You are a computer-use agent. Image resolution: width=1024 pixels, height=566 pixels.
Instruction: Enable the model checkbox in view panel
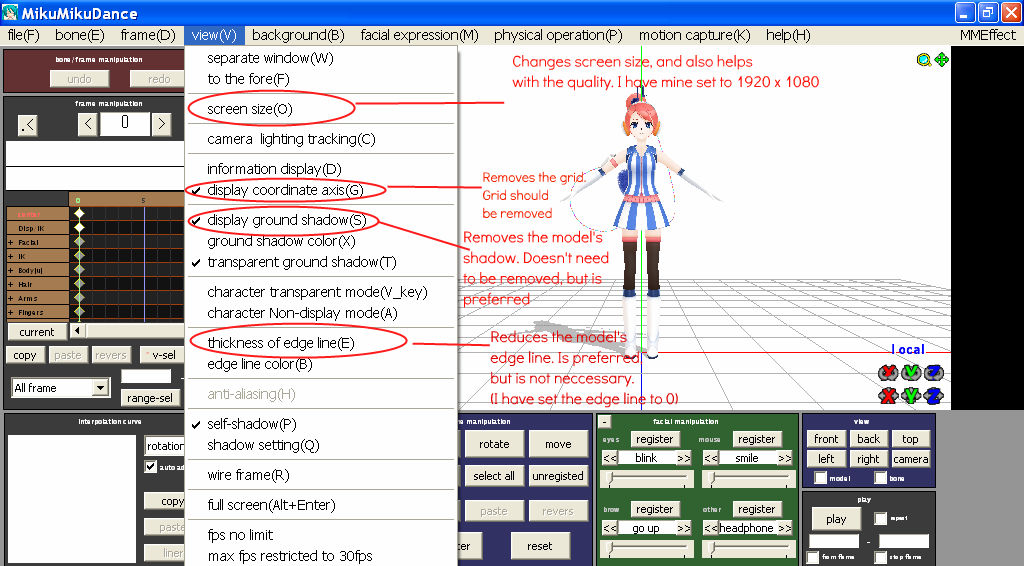(x=820, y=478)
